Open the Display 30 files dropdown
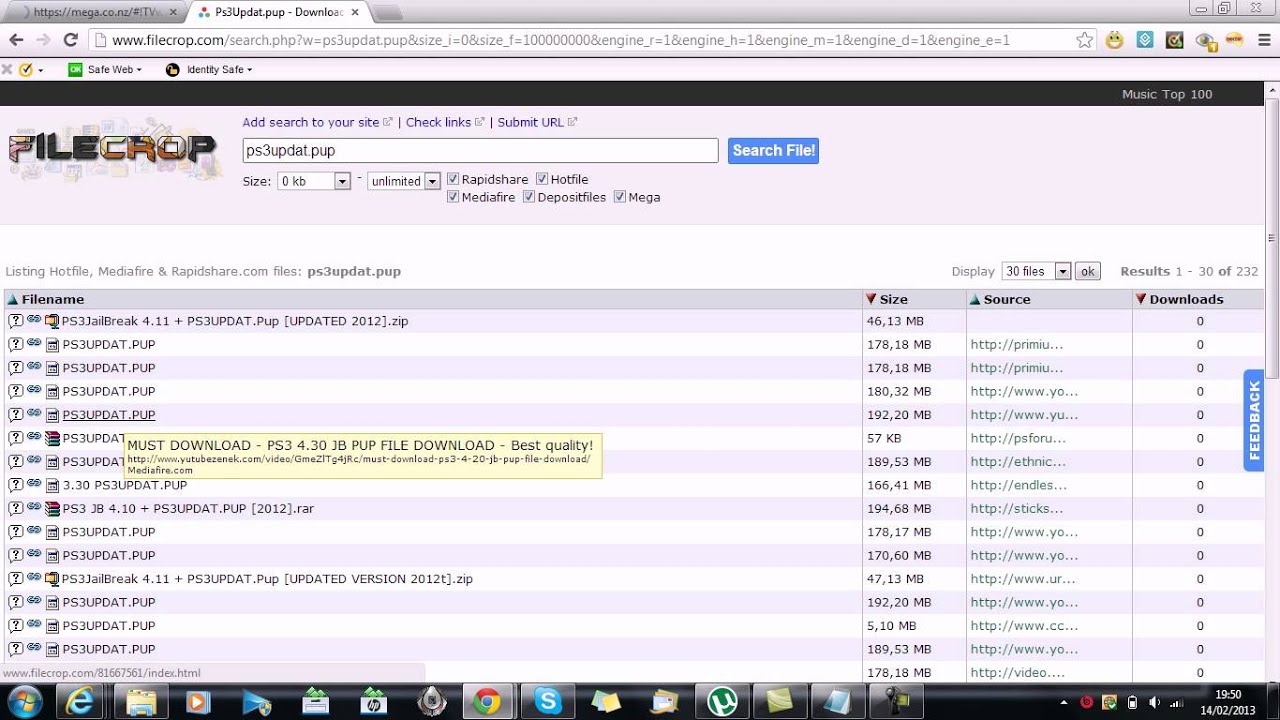 coord(1036,271)
